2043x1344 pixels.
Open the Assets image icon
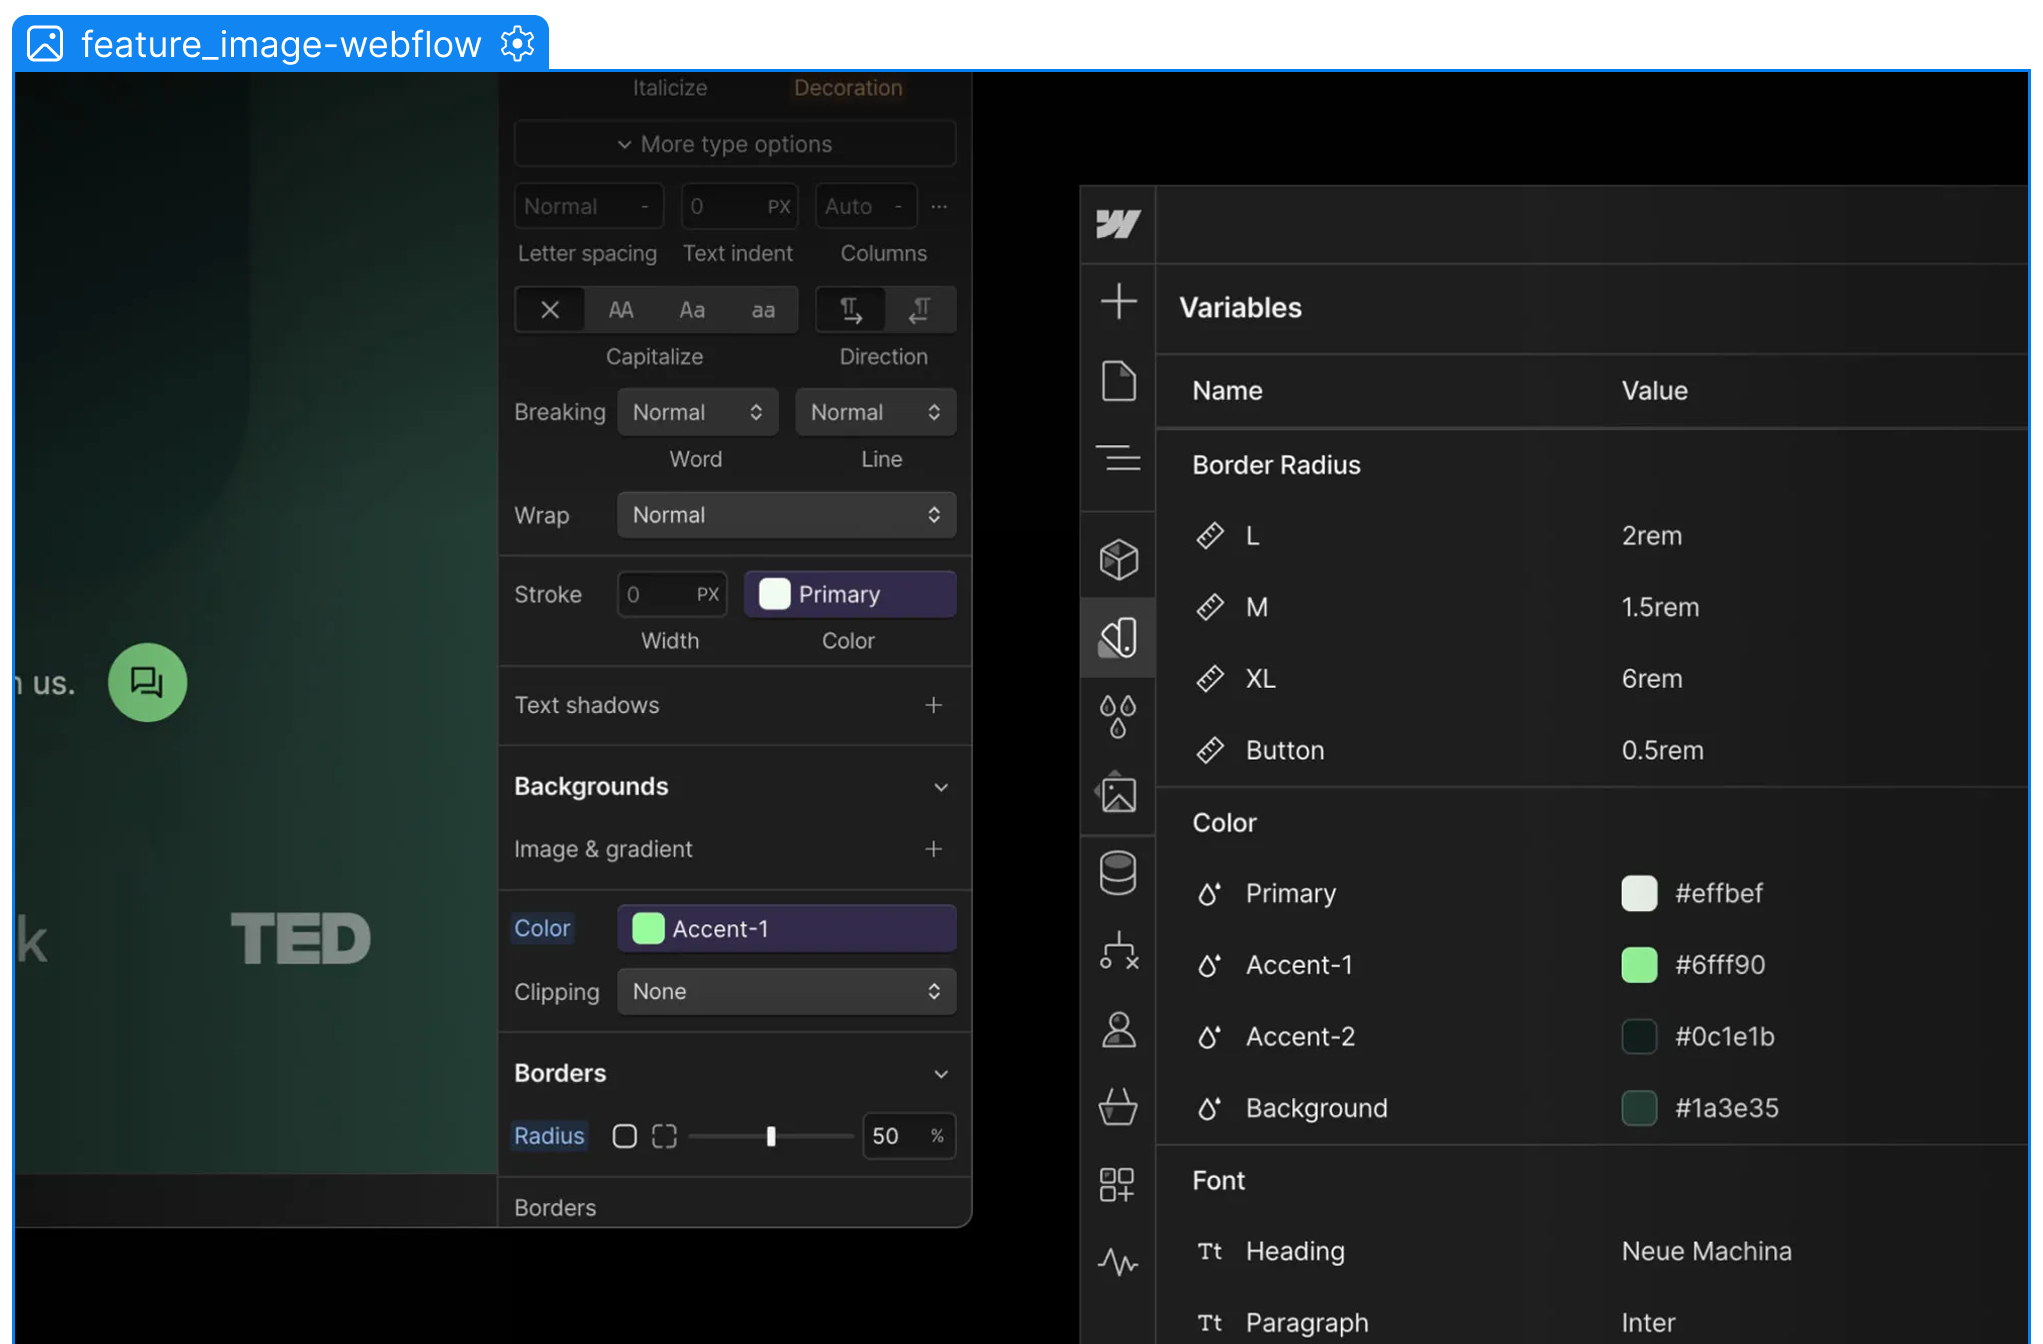[1118, 795]
